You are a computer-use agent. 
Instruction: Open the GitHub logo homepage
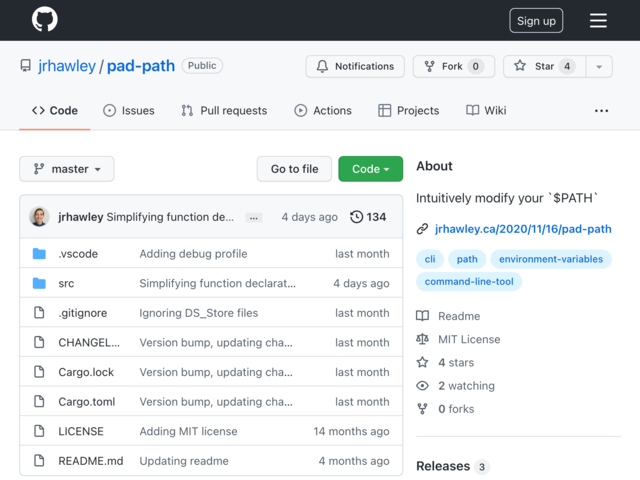point(44,19)
